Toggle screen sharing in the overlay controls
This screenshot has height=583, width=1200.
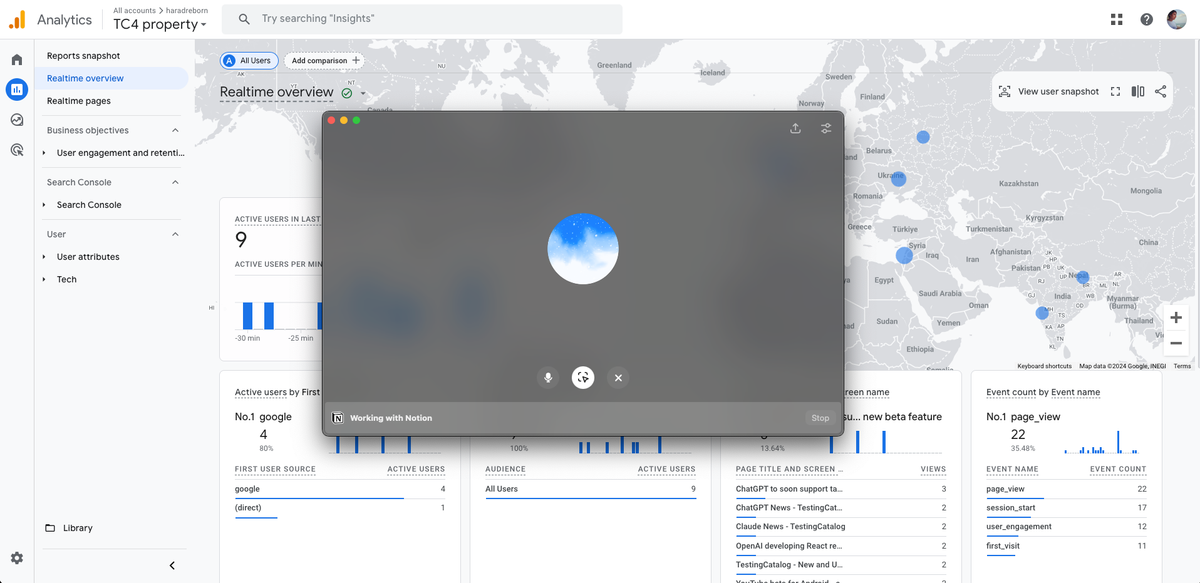coord(583,378)
